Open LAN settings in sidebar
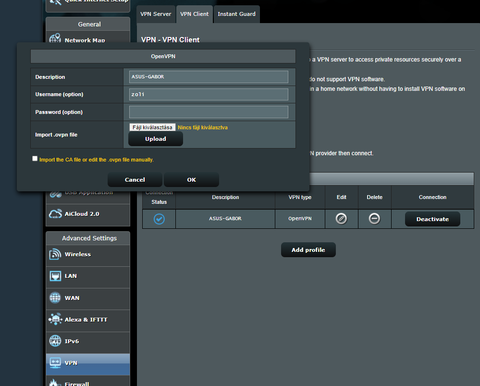 [88, 276]
